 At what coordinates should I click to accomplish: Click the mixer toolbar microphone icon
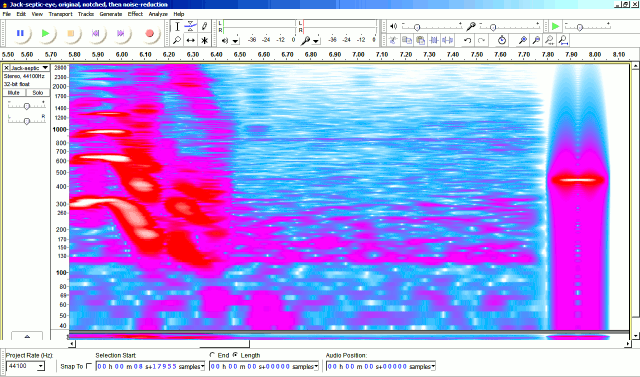(471, 26)
